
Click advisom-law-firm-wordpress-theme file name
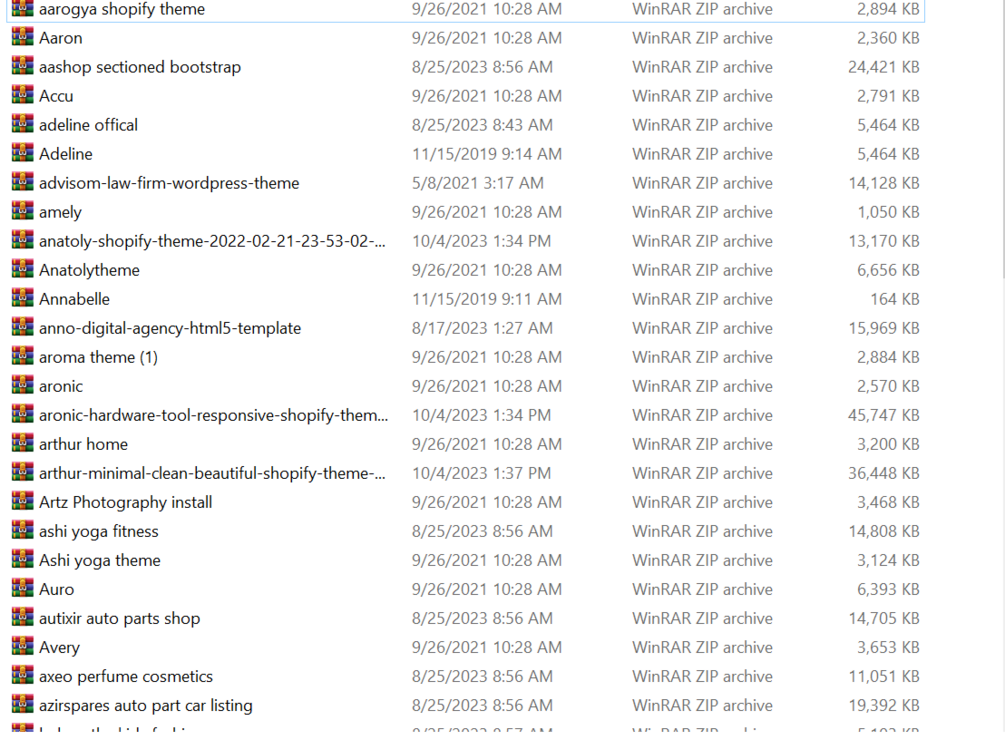(x=169, y=183)
